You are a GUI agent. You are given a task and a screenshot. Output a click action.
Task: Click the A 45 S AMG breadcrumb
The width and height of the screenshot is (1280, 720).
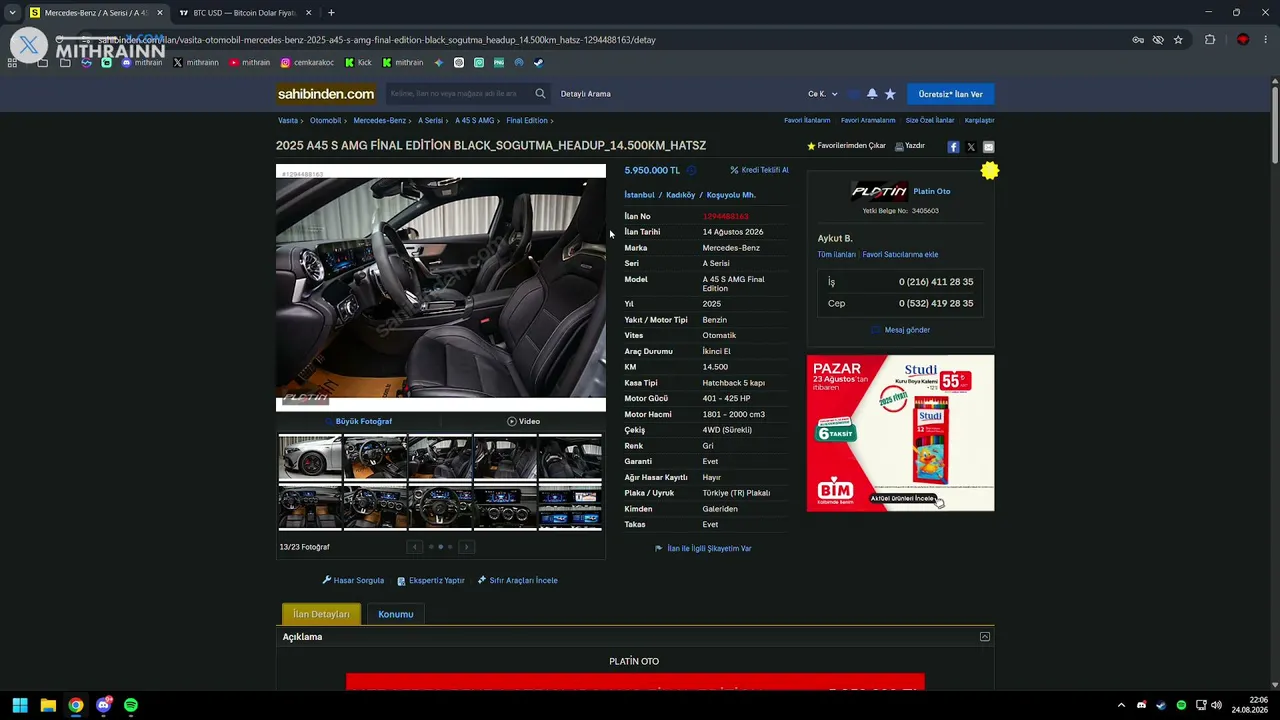(x=475, y=121)
